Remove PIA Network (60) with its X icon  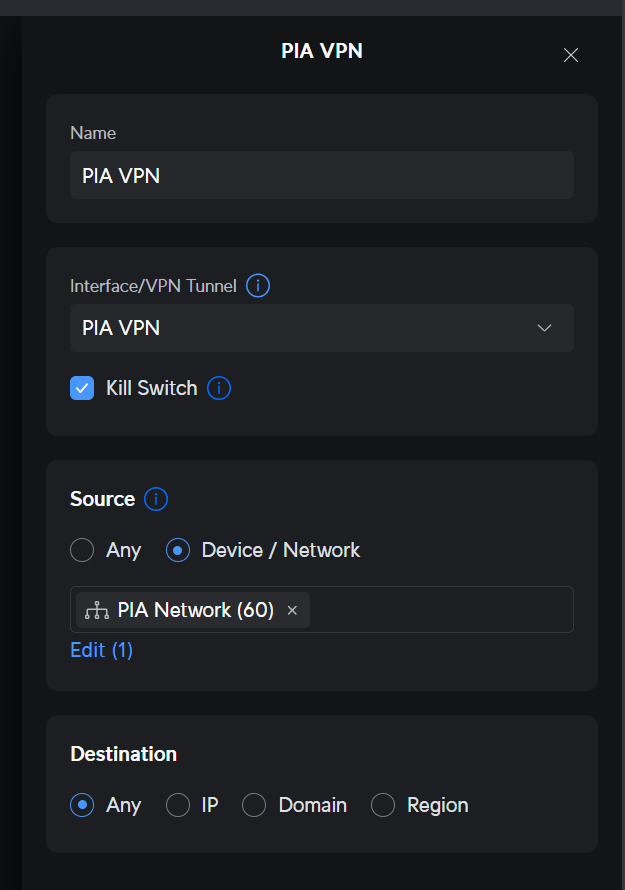pos(292,610)
